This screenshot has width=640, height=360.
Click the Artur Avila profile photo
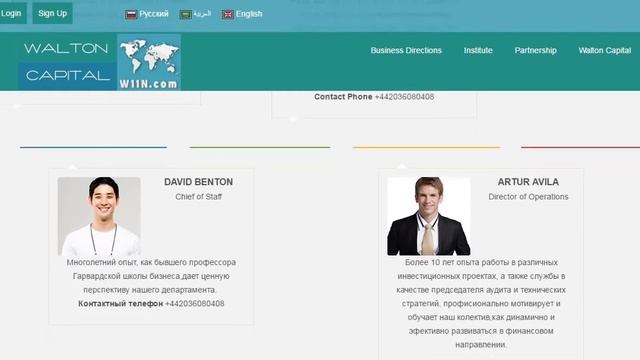[429, 216]
